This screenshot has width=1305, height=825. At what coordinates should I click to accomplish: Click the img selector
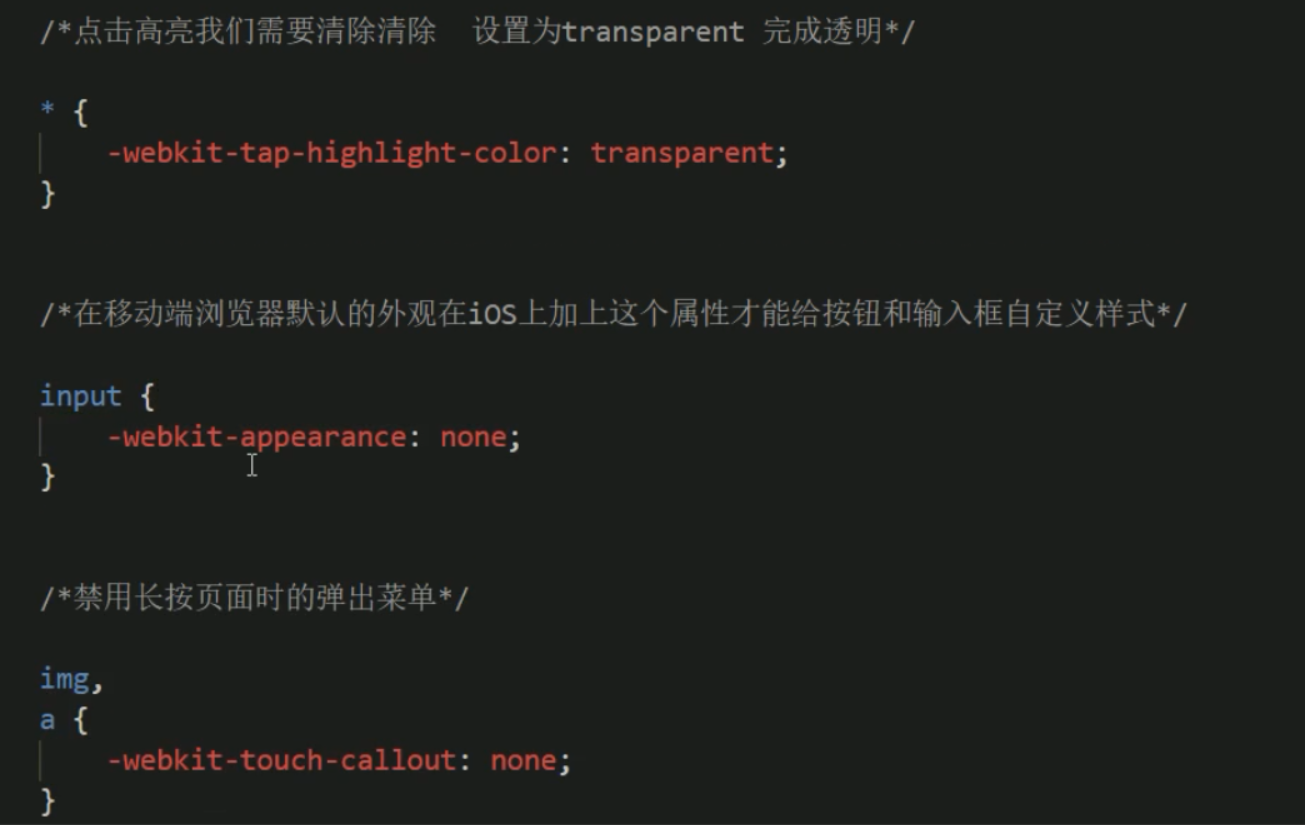(x=65, y=679)
